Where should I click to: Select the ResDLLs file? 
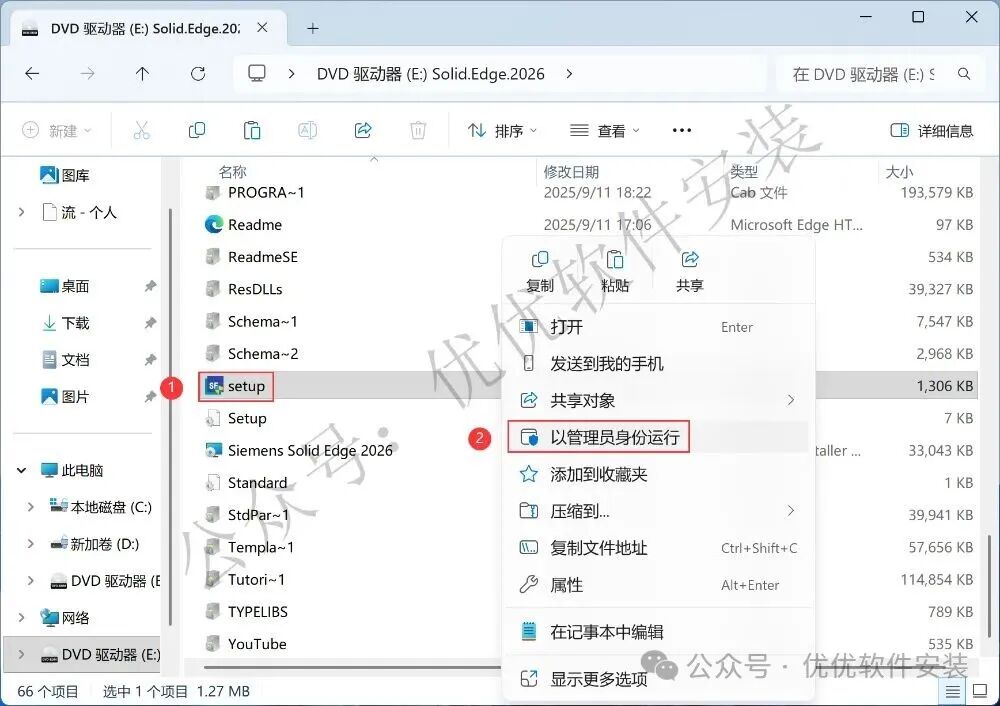tap(255, 289)
